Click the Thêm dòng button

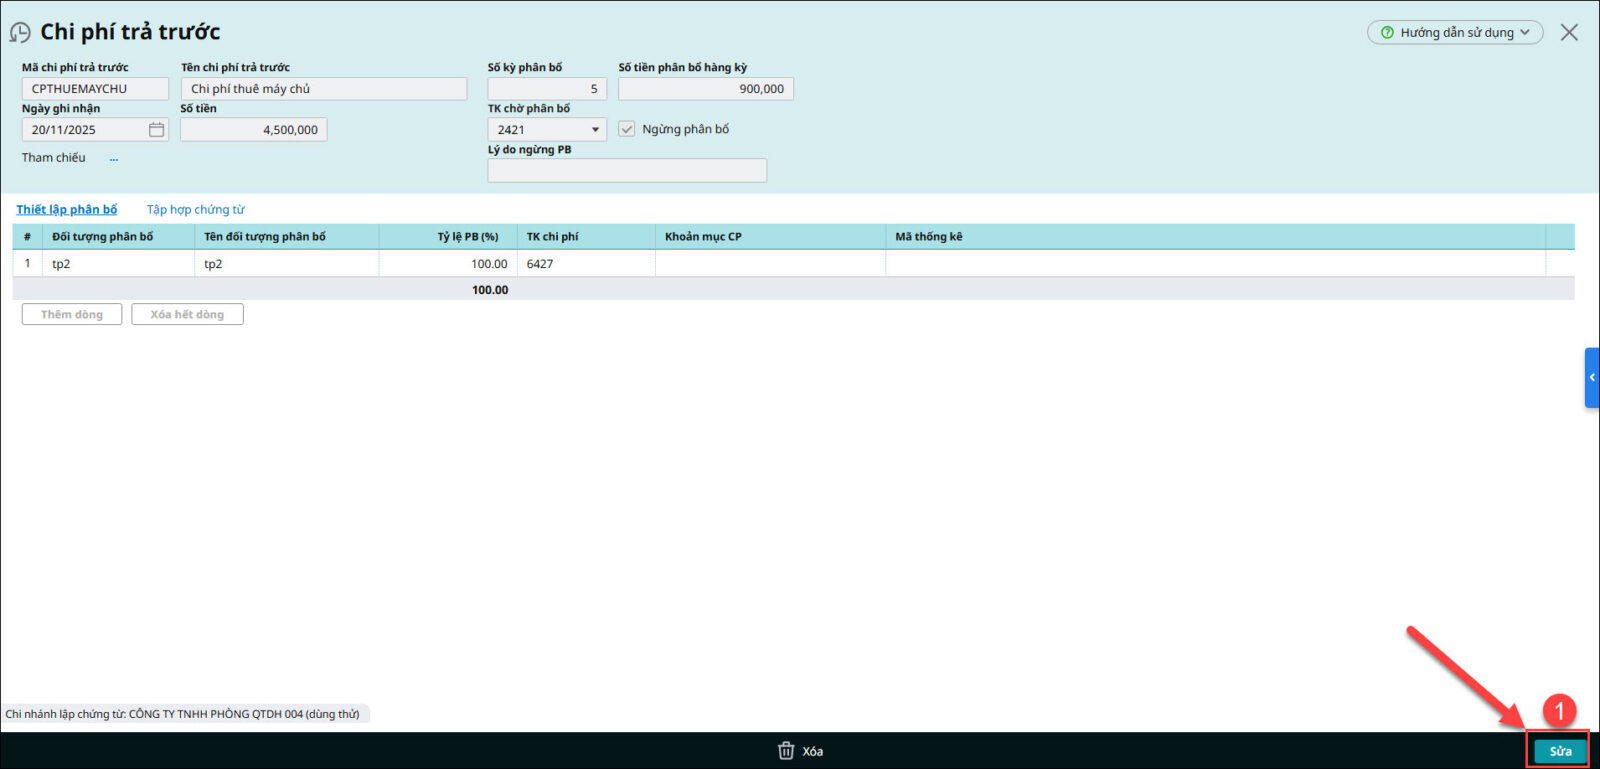[72, 315]
